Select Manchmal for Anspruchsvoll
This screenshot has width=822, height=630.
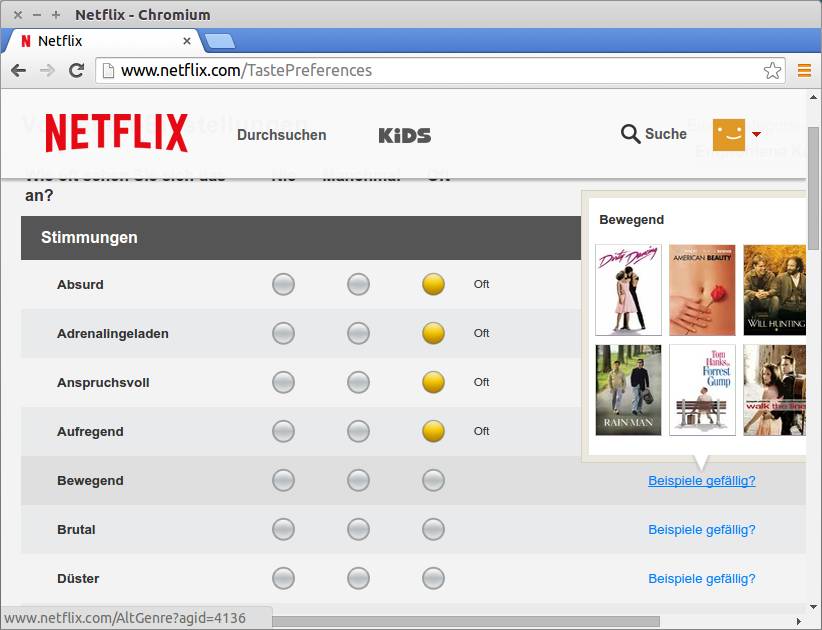click(359, 382)
